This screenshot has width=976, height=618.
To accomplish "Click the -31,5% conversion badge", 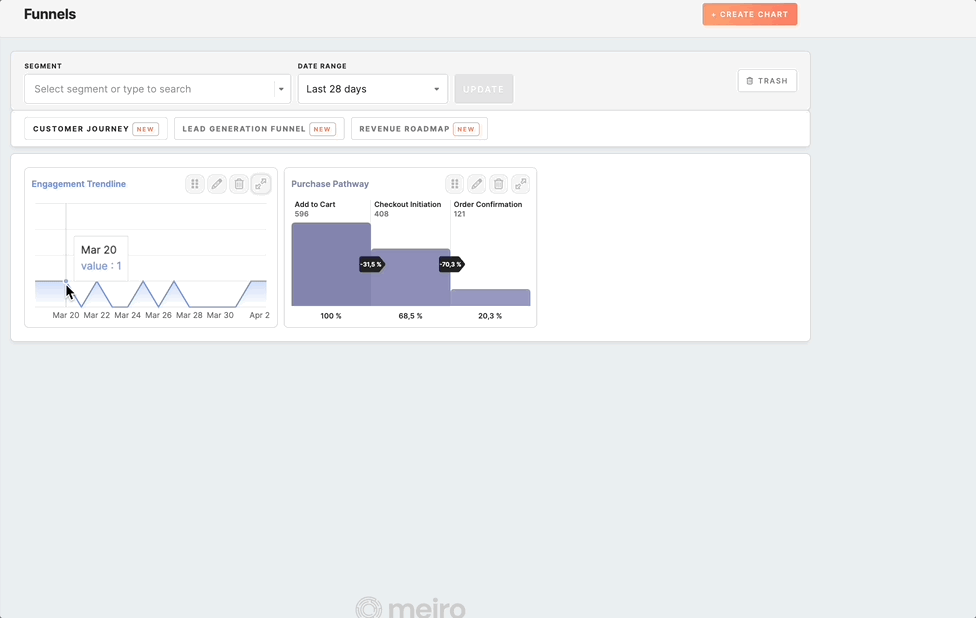I will (x=371, y=264).
